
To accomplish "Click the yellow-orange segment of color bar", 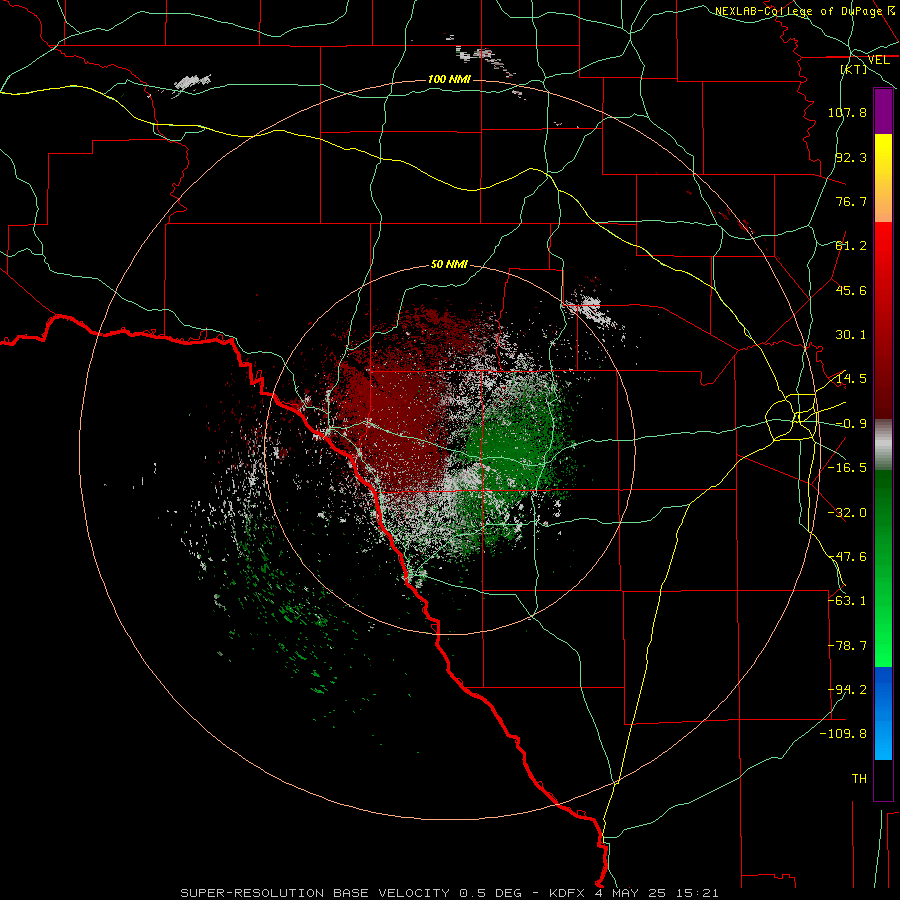I will 883,178.
